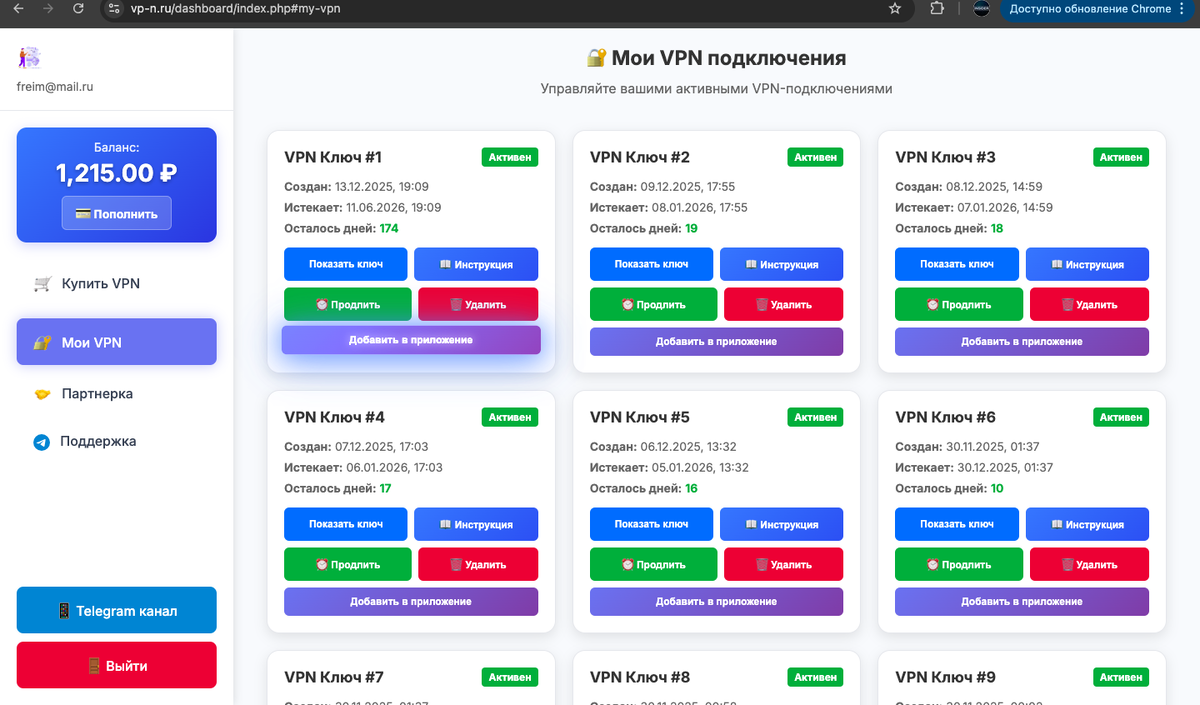Screen dimensions: 1200x705
Task: Reload the page using the refresh icon
Action: 79,9
